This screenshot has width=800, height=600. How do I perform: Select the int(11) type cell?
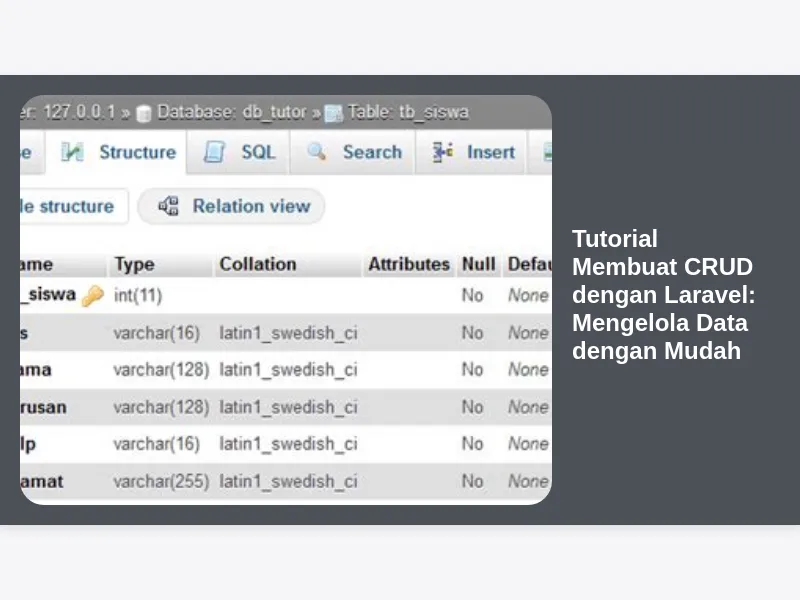(138, 295)
